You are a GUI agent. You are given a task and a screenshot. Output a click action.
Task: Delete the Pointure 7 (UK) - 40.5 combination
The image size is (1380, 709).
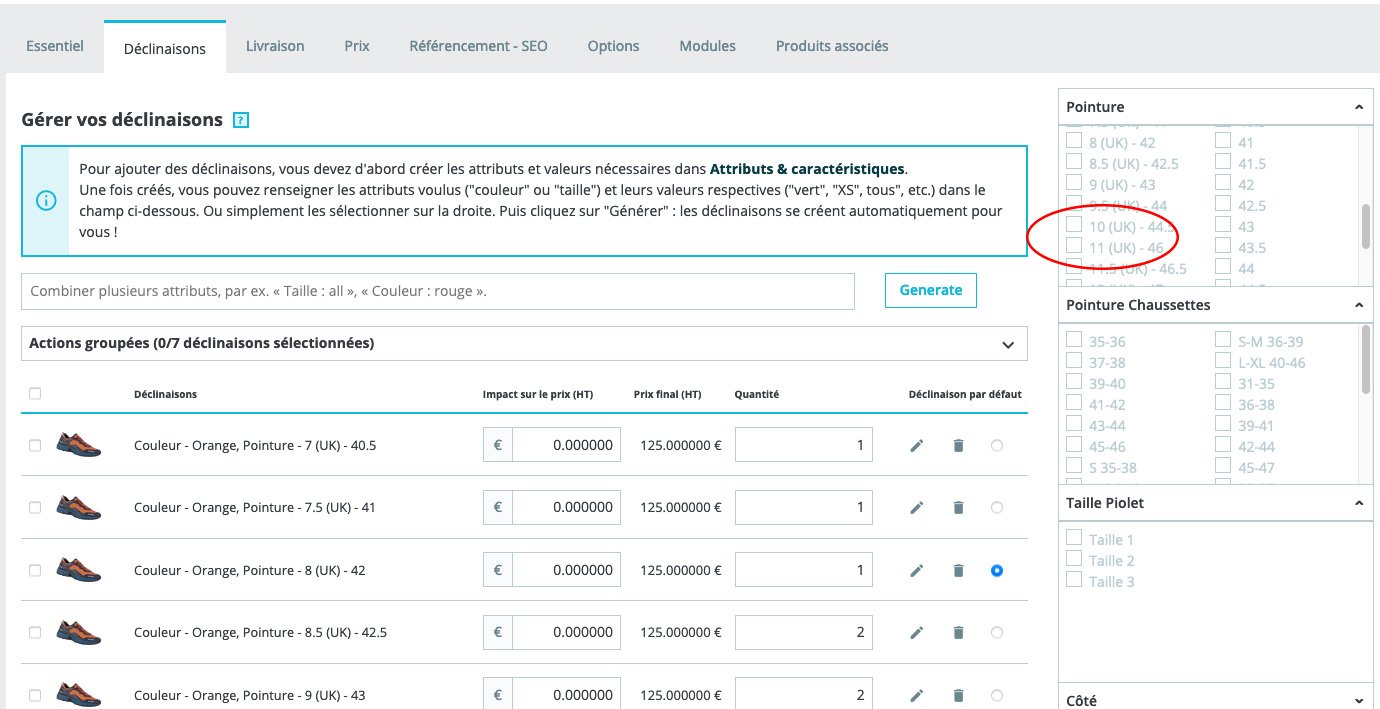coord(958,445)
